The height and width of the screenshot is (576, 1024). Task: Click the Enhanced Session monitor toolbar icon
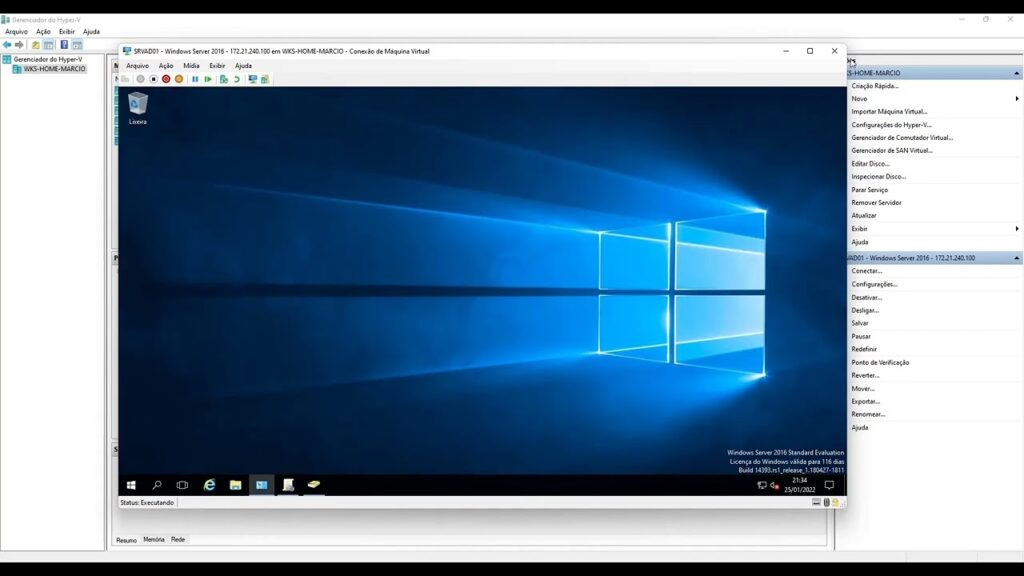click(252, 79)
